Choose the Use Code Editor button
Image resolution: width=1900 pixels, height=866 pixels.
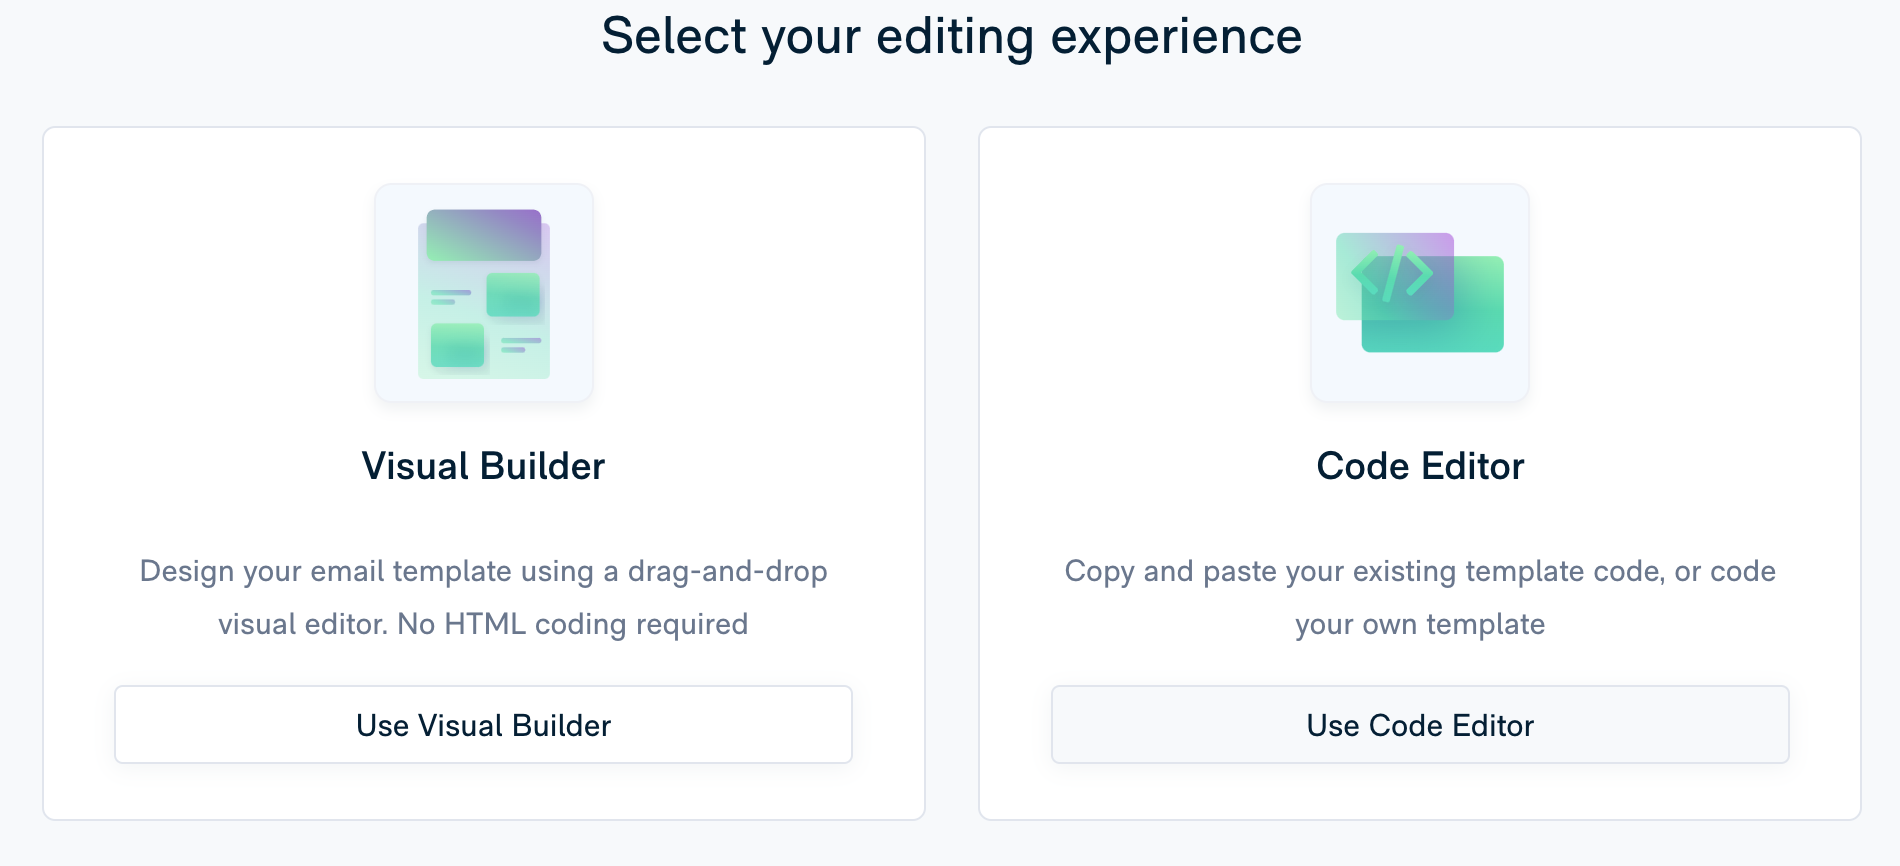point(1420,725)
